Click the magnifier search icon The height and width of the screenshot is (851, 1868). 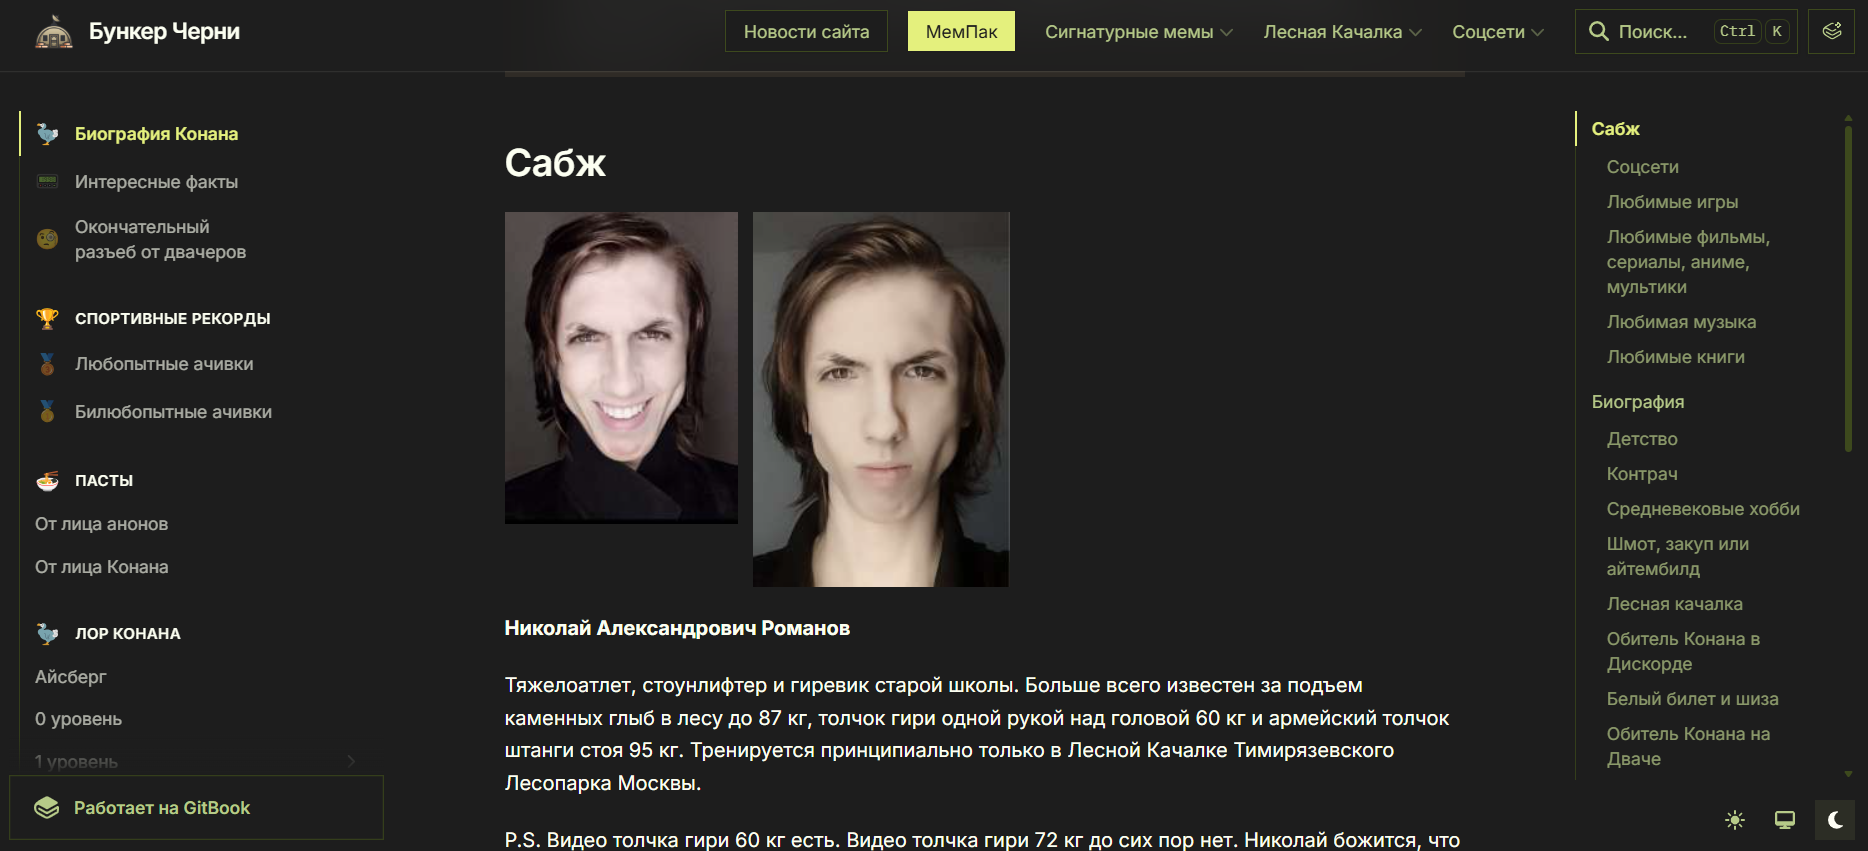[1599, 31]
